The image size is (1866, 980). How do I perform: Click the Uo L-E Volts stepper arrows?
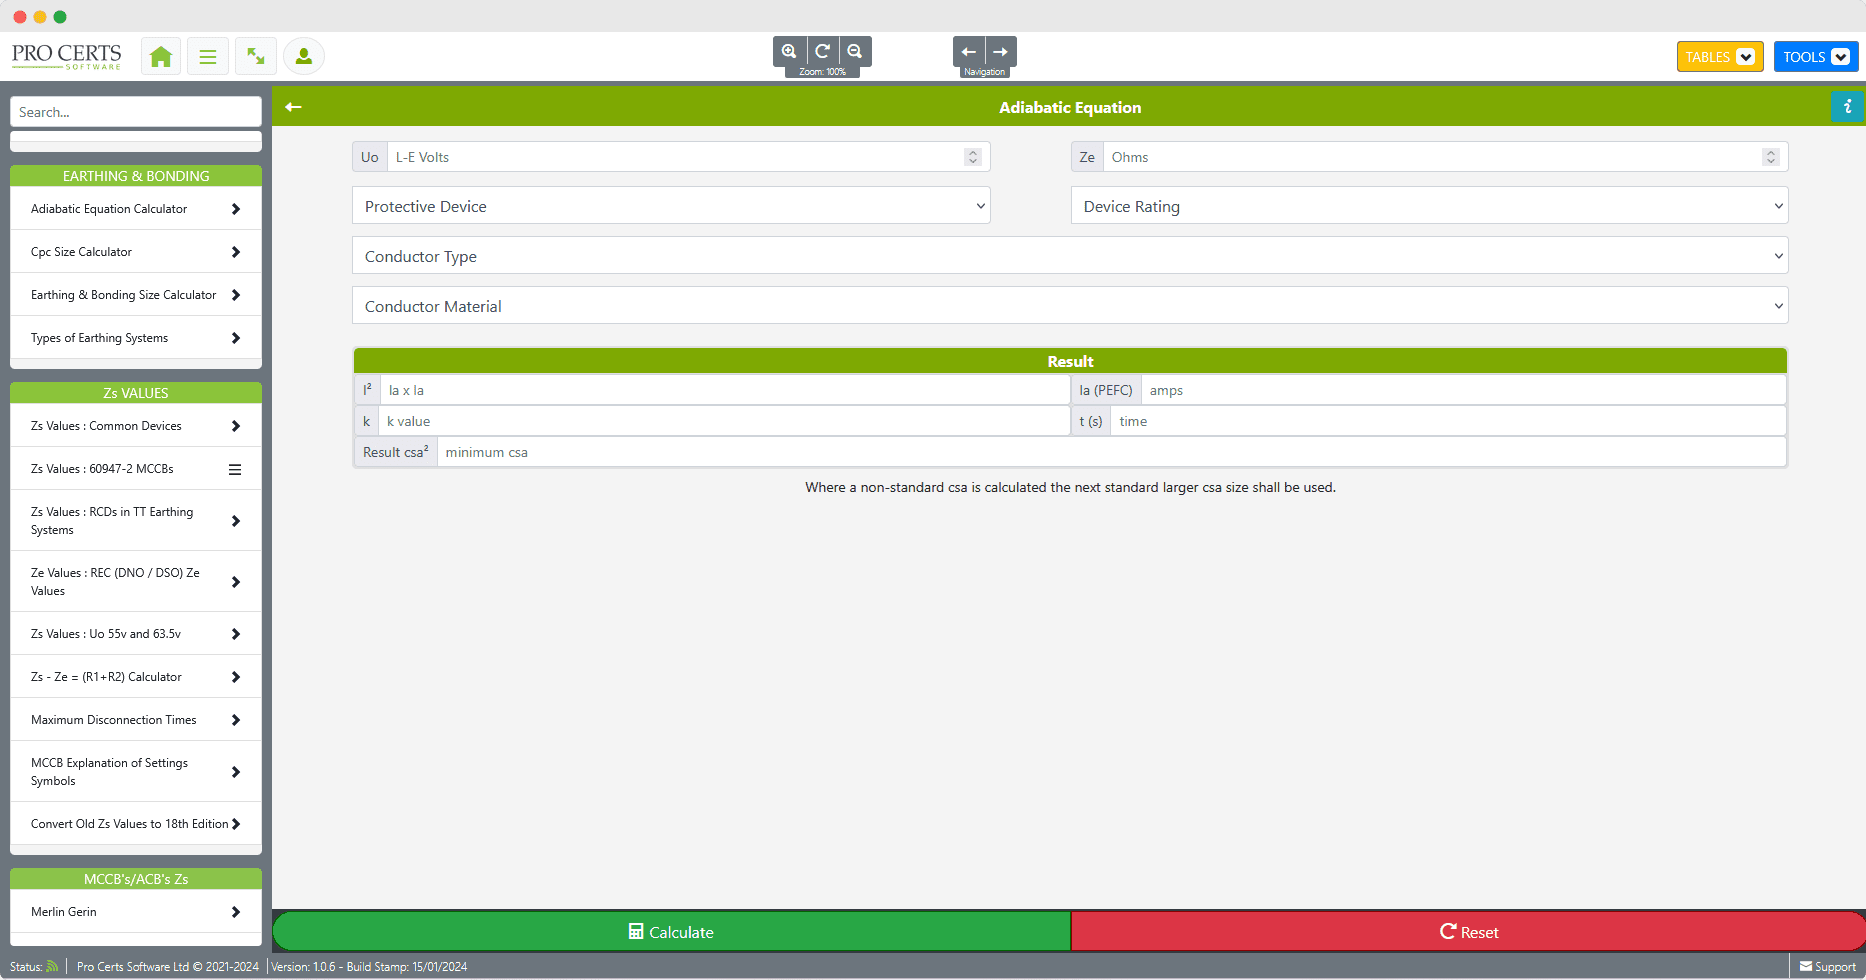pyautogui.click(x=972, y=157)
